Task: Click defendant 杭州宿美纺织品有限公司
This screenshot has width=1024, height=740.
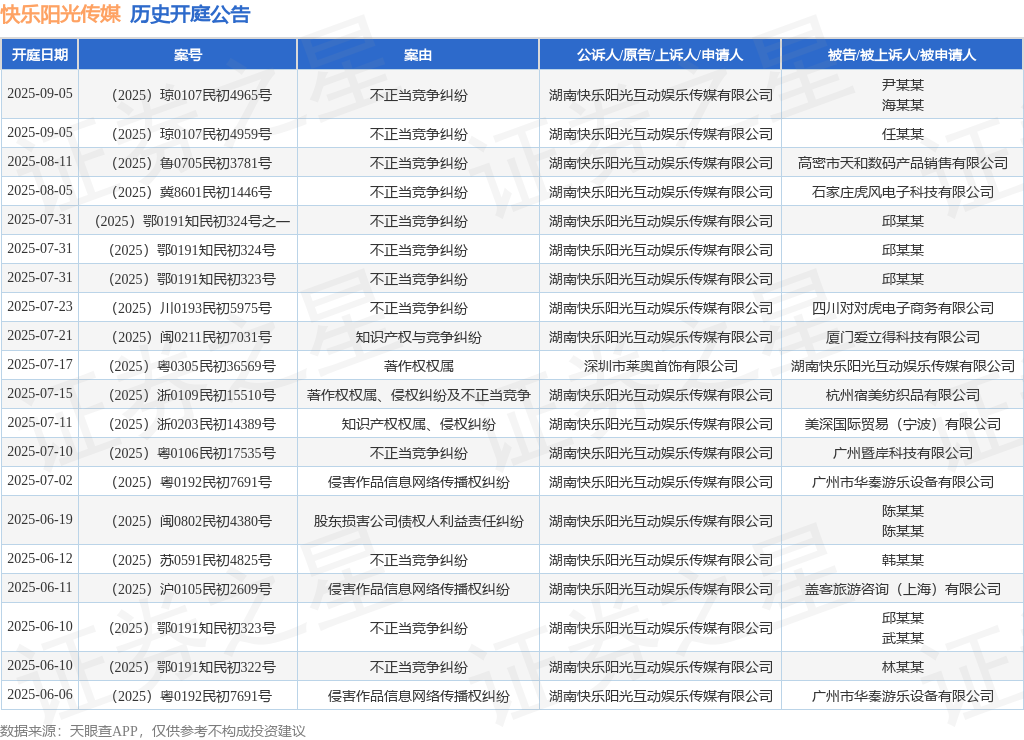Action: click(903, 396)
